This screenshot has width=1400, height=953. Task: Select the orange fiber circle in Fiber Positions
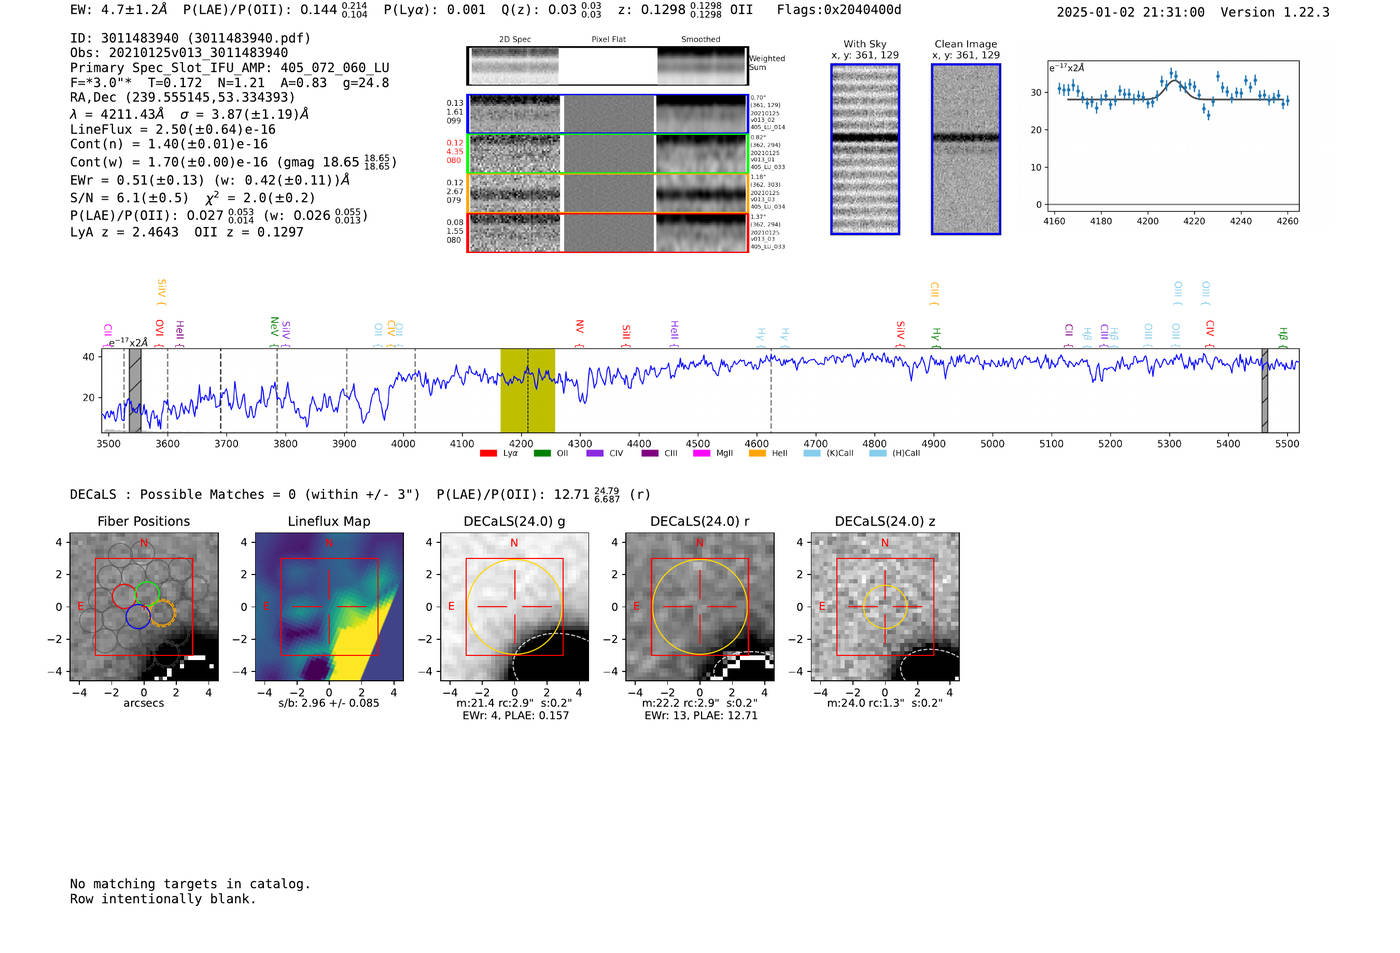[x=161, y=613]
